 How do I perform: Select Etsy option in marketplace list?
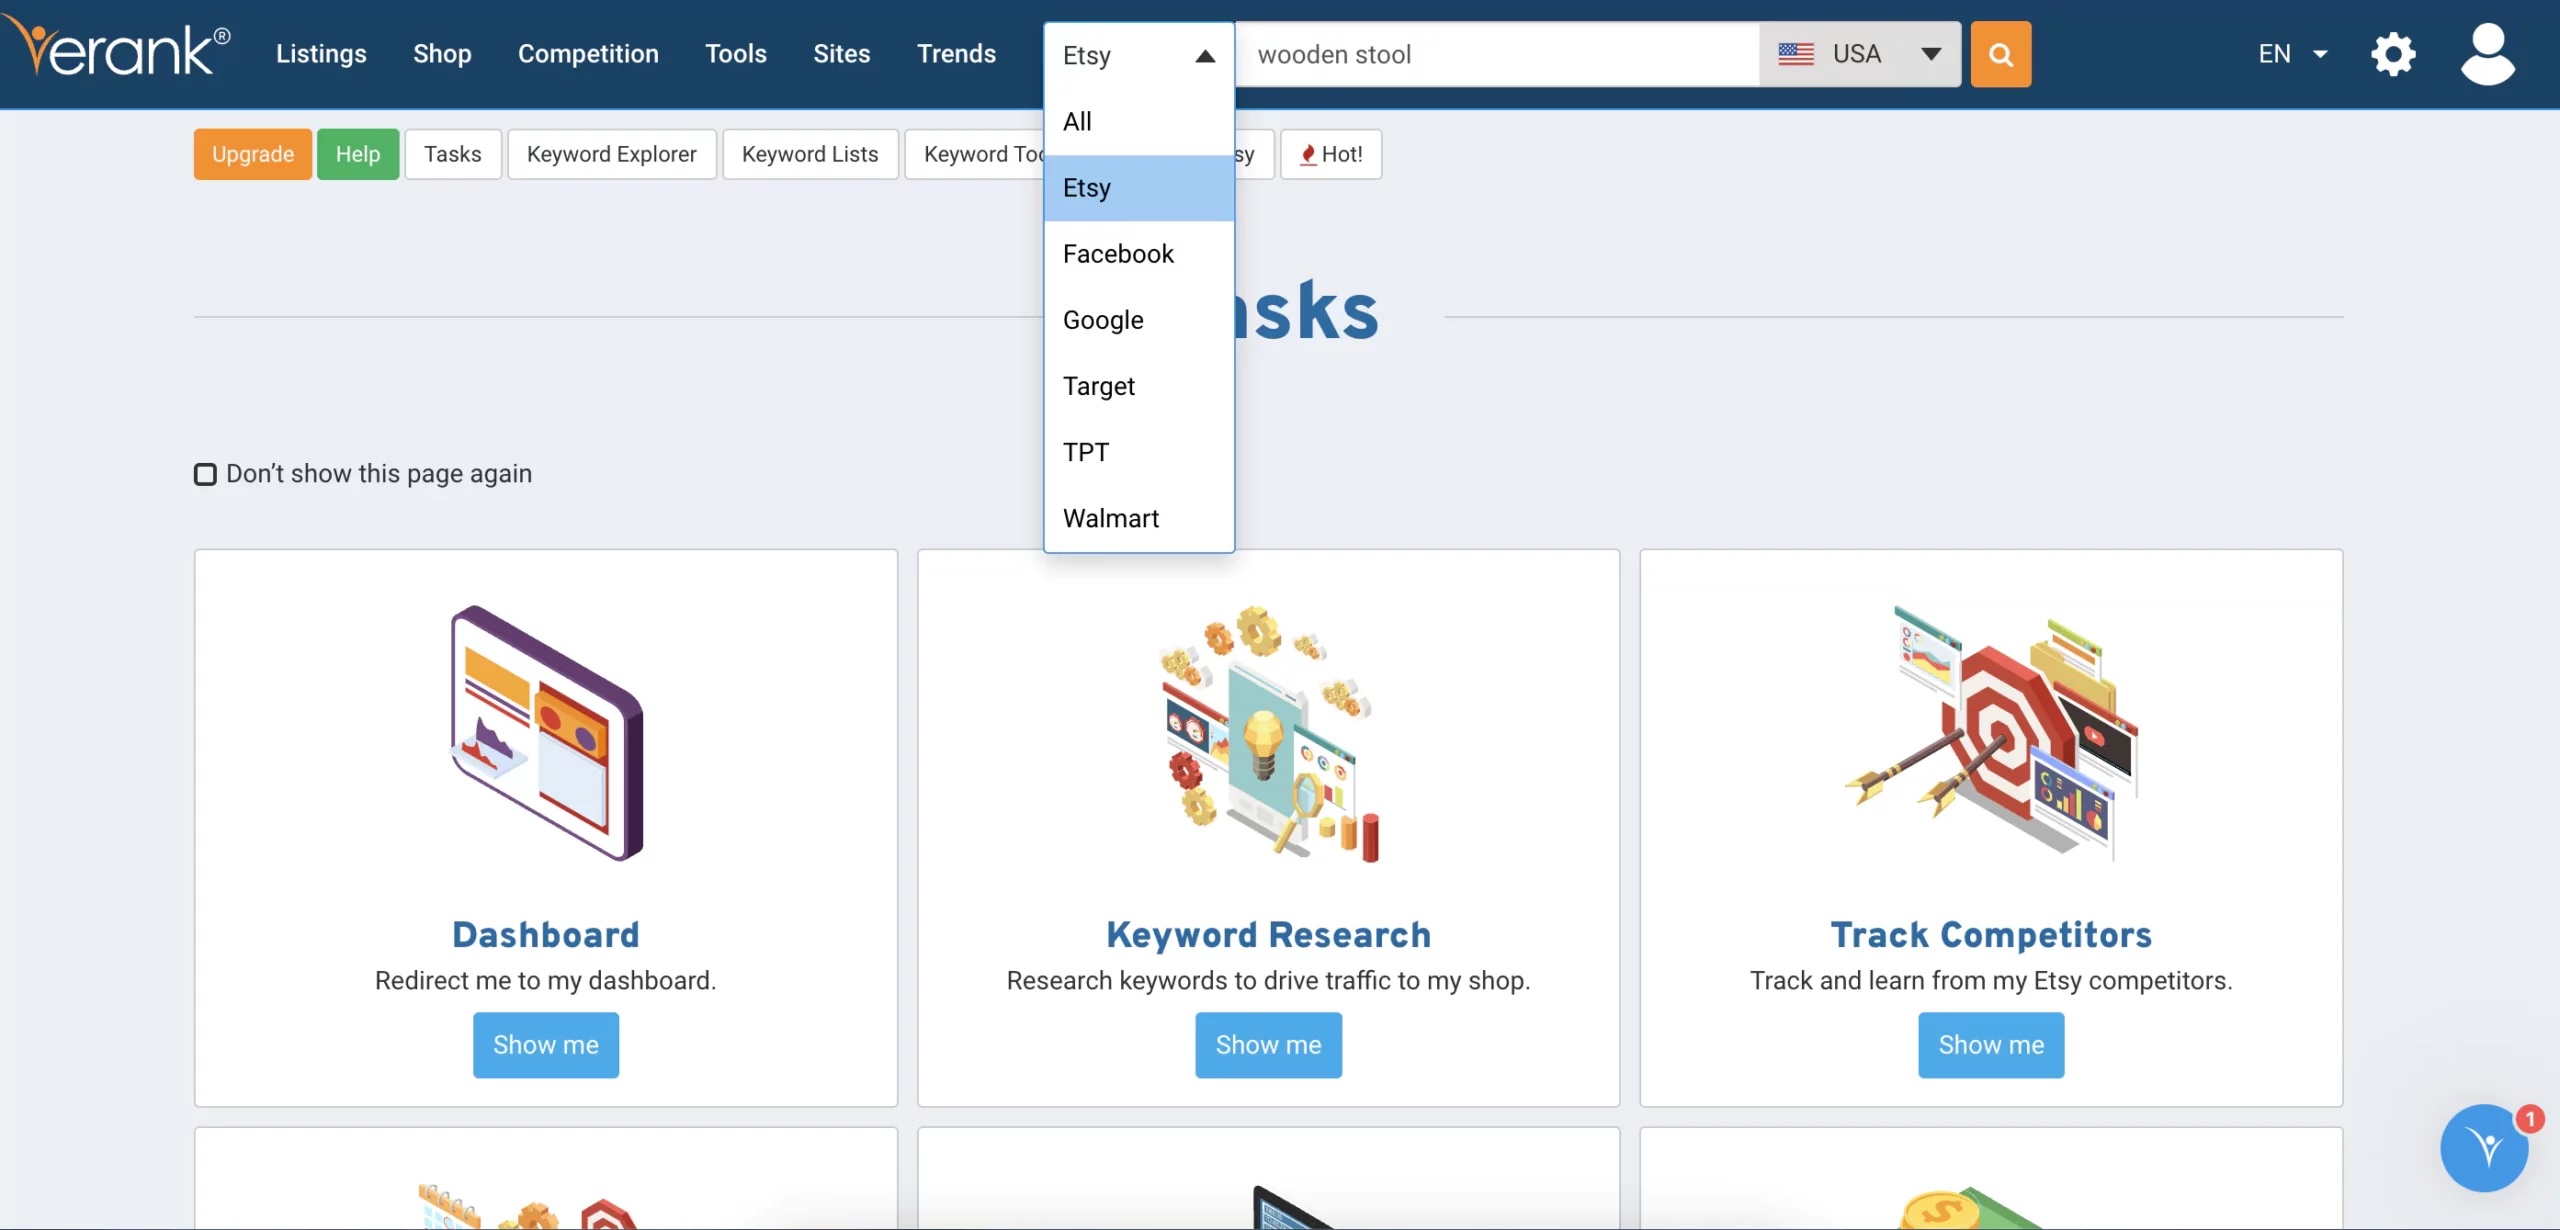[x=1139, y=187]
